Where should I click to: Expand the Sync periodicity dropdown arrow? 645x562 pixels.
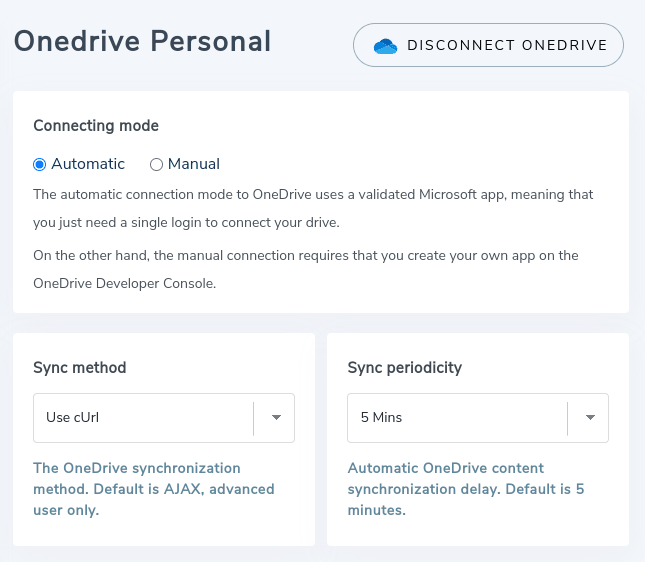(590, 417)
